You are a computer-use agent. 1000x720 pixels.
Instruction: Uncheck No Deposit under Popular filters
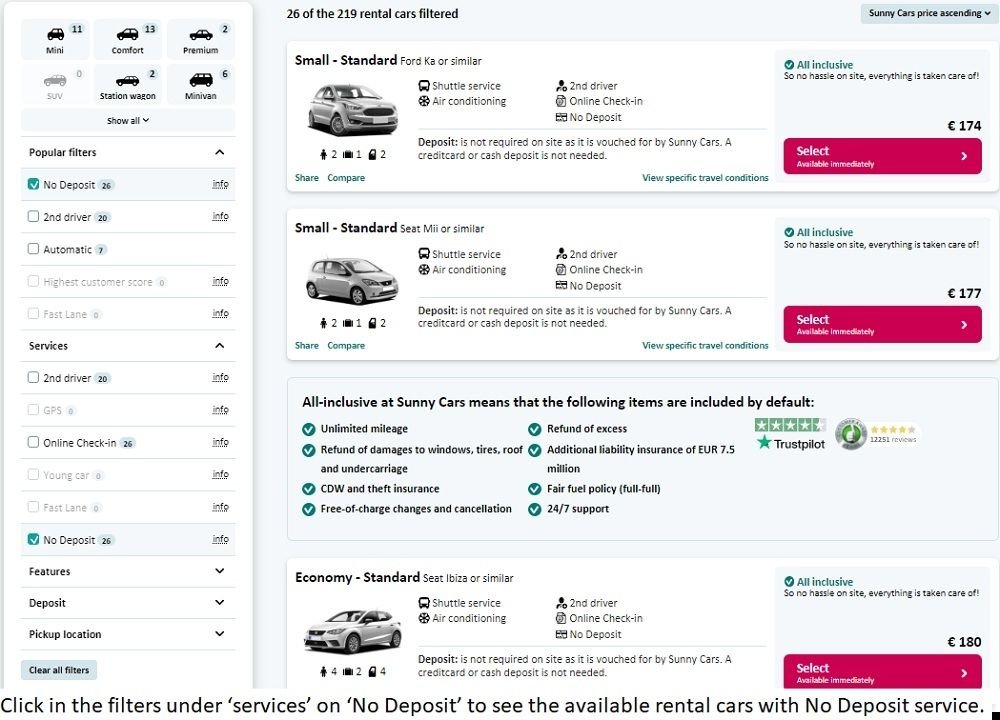point(34,185)
